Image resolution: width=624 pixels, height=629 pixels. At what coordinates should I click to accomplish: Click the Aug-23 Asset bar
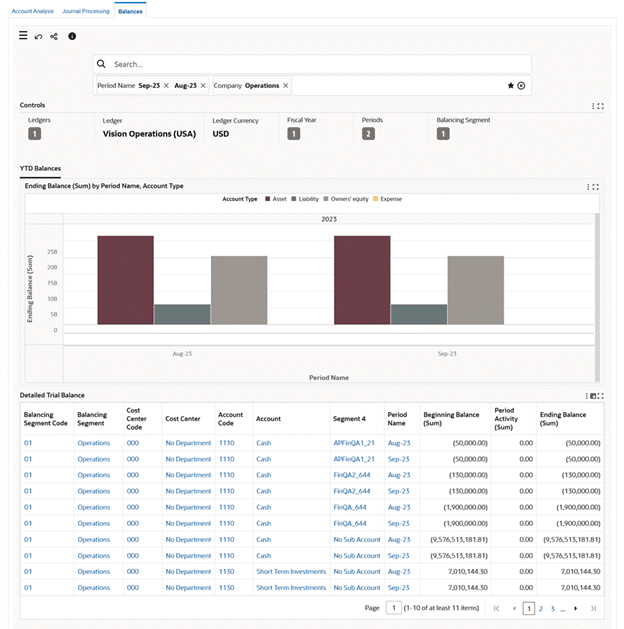[126, 280]
